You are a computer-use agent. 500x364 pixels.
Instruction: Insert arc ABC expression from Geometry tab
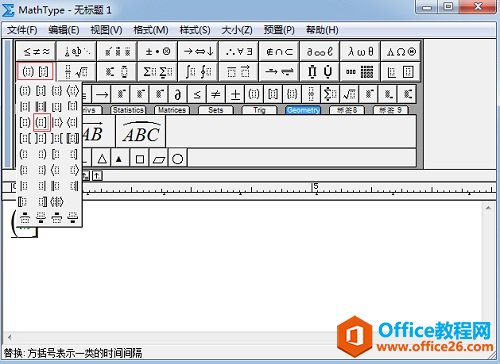(x=141, y=132)
